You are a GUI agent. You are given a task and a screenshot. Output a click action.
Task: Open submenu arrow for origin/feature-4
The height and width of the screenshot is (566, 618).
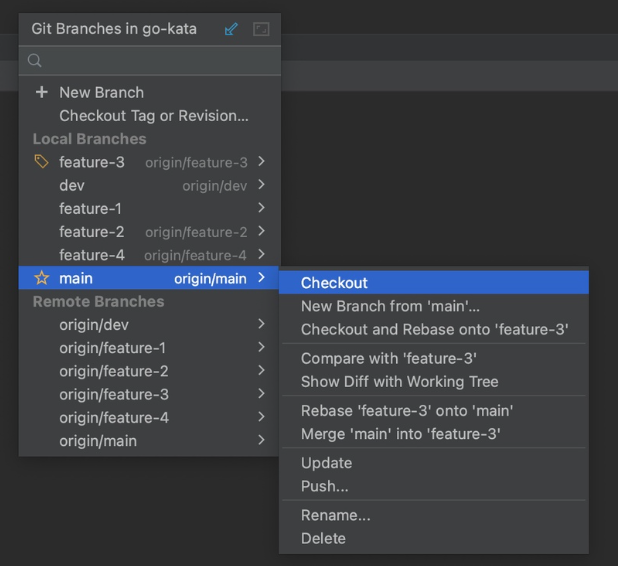pyautogui.click(x=261, y=417)
